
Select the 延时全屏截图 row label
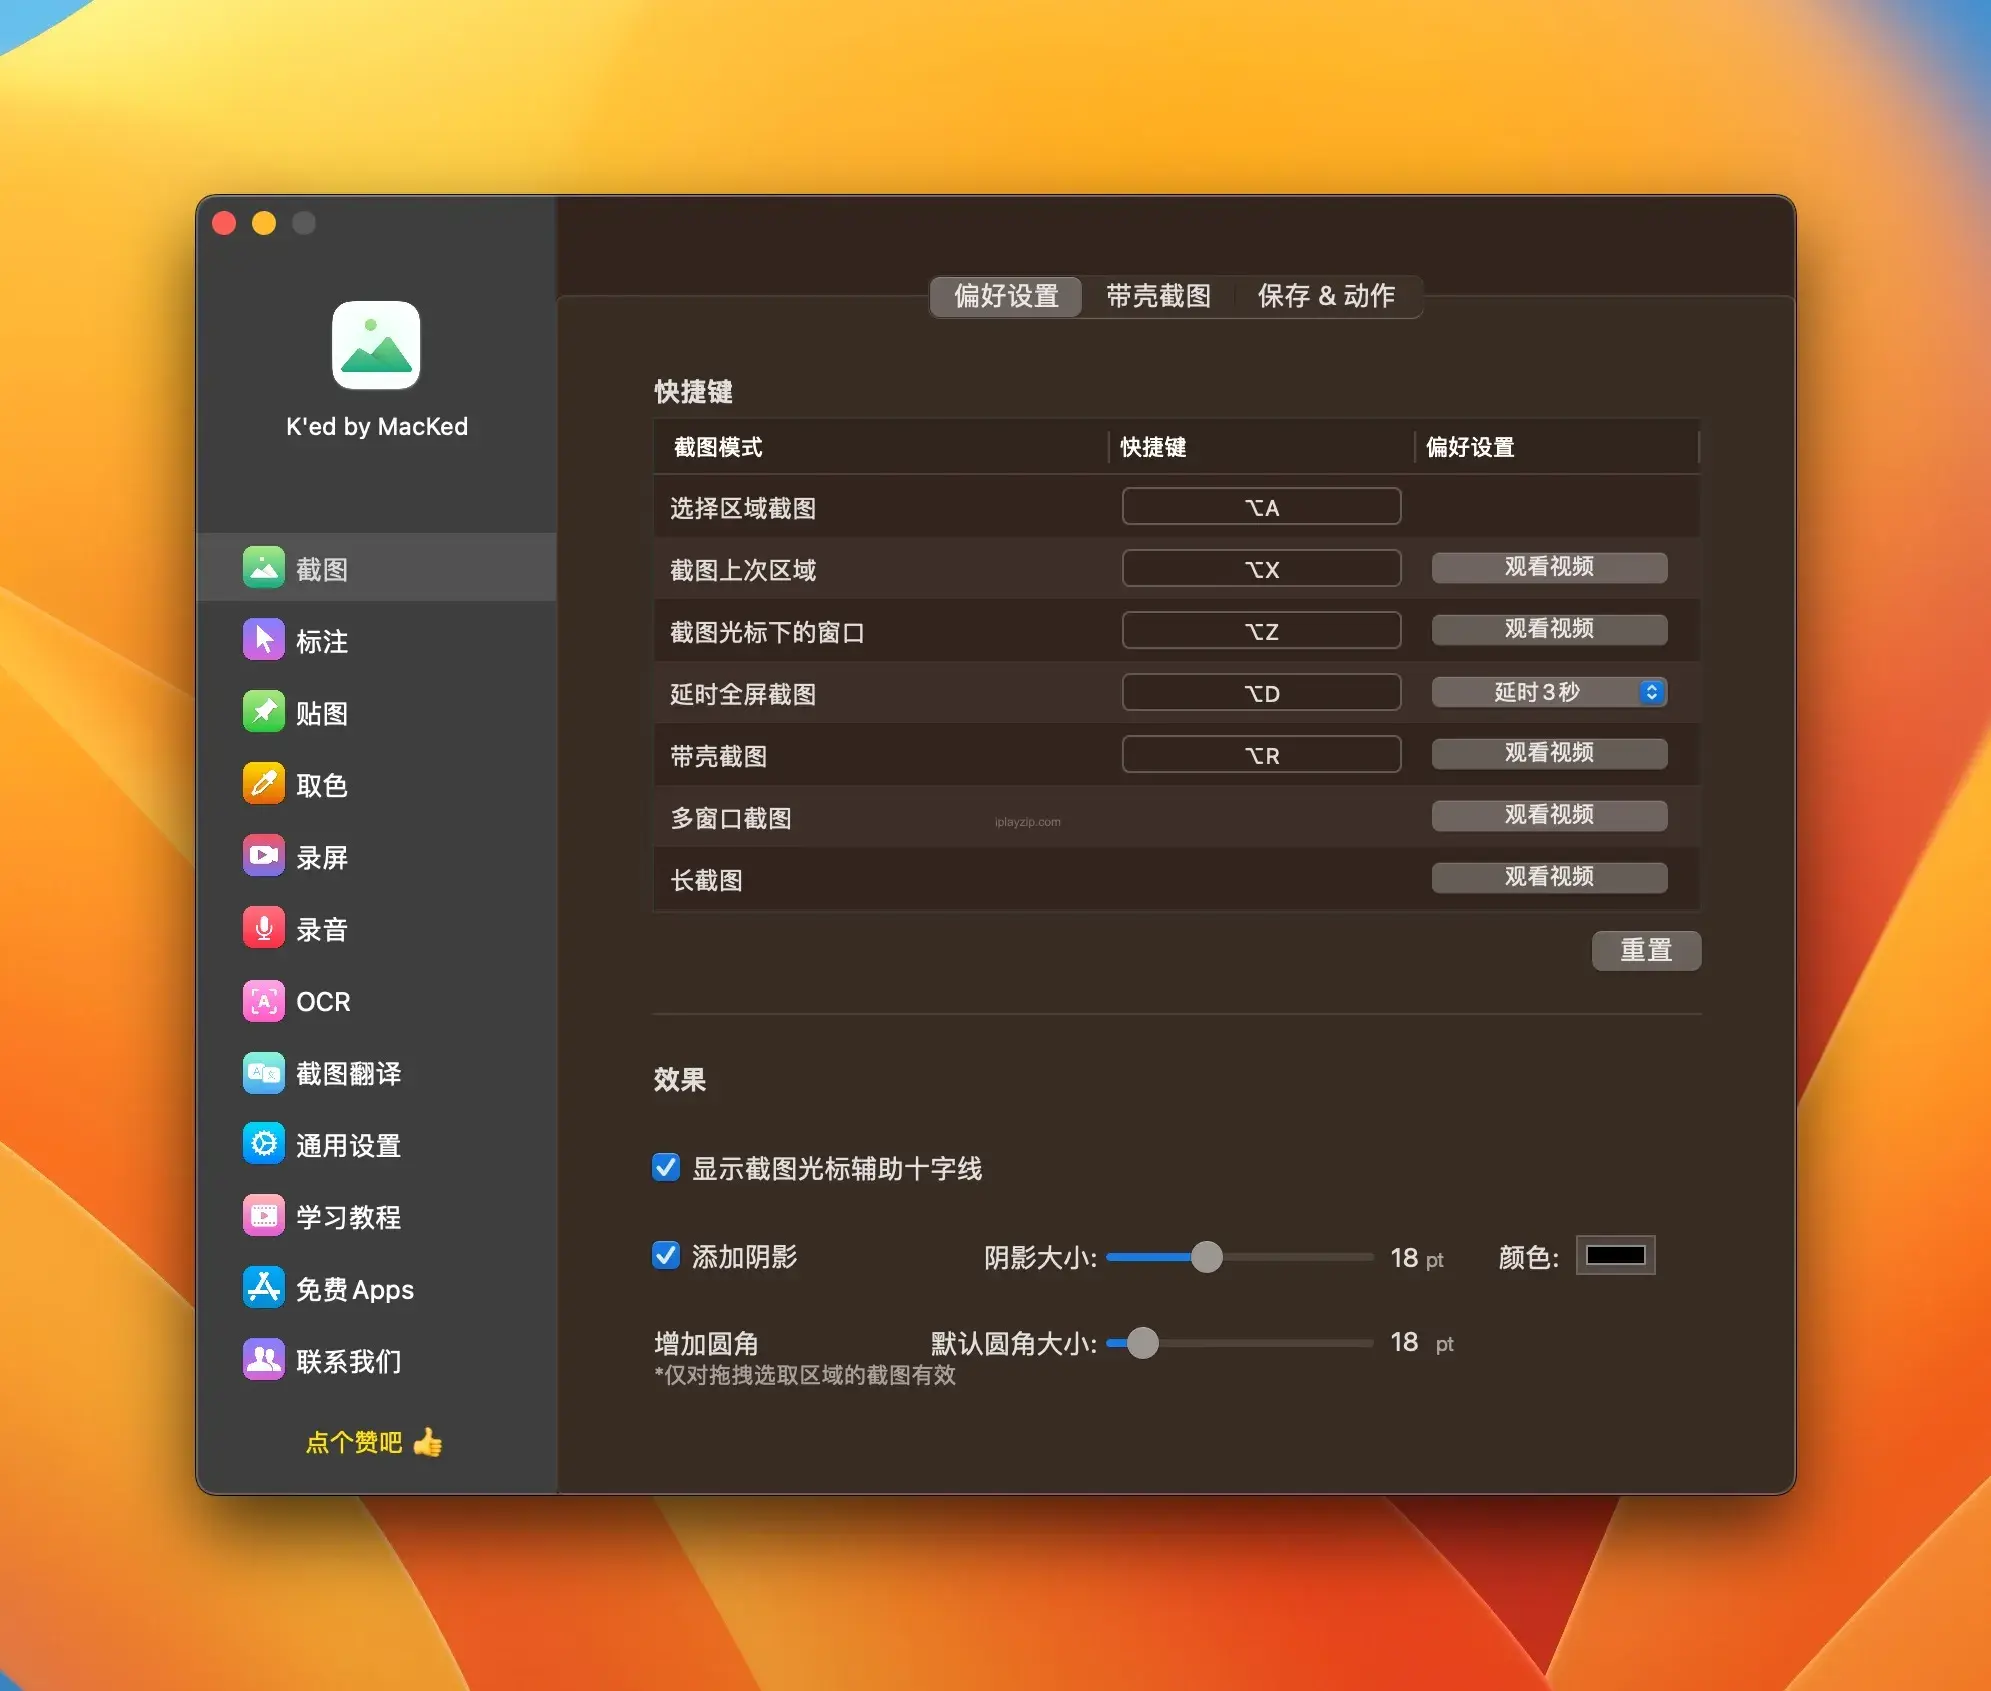[x=743, y=694]
